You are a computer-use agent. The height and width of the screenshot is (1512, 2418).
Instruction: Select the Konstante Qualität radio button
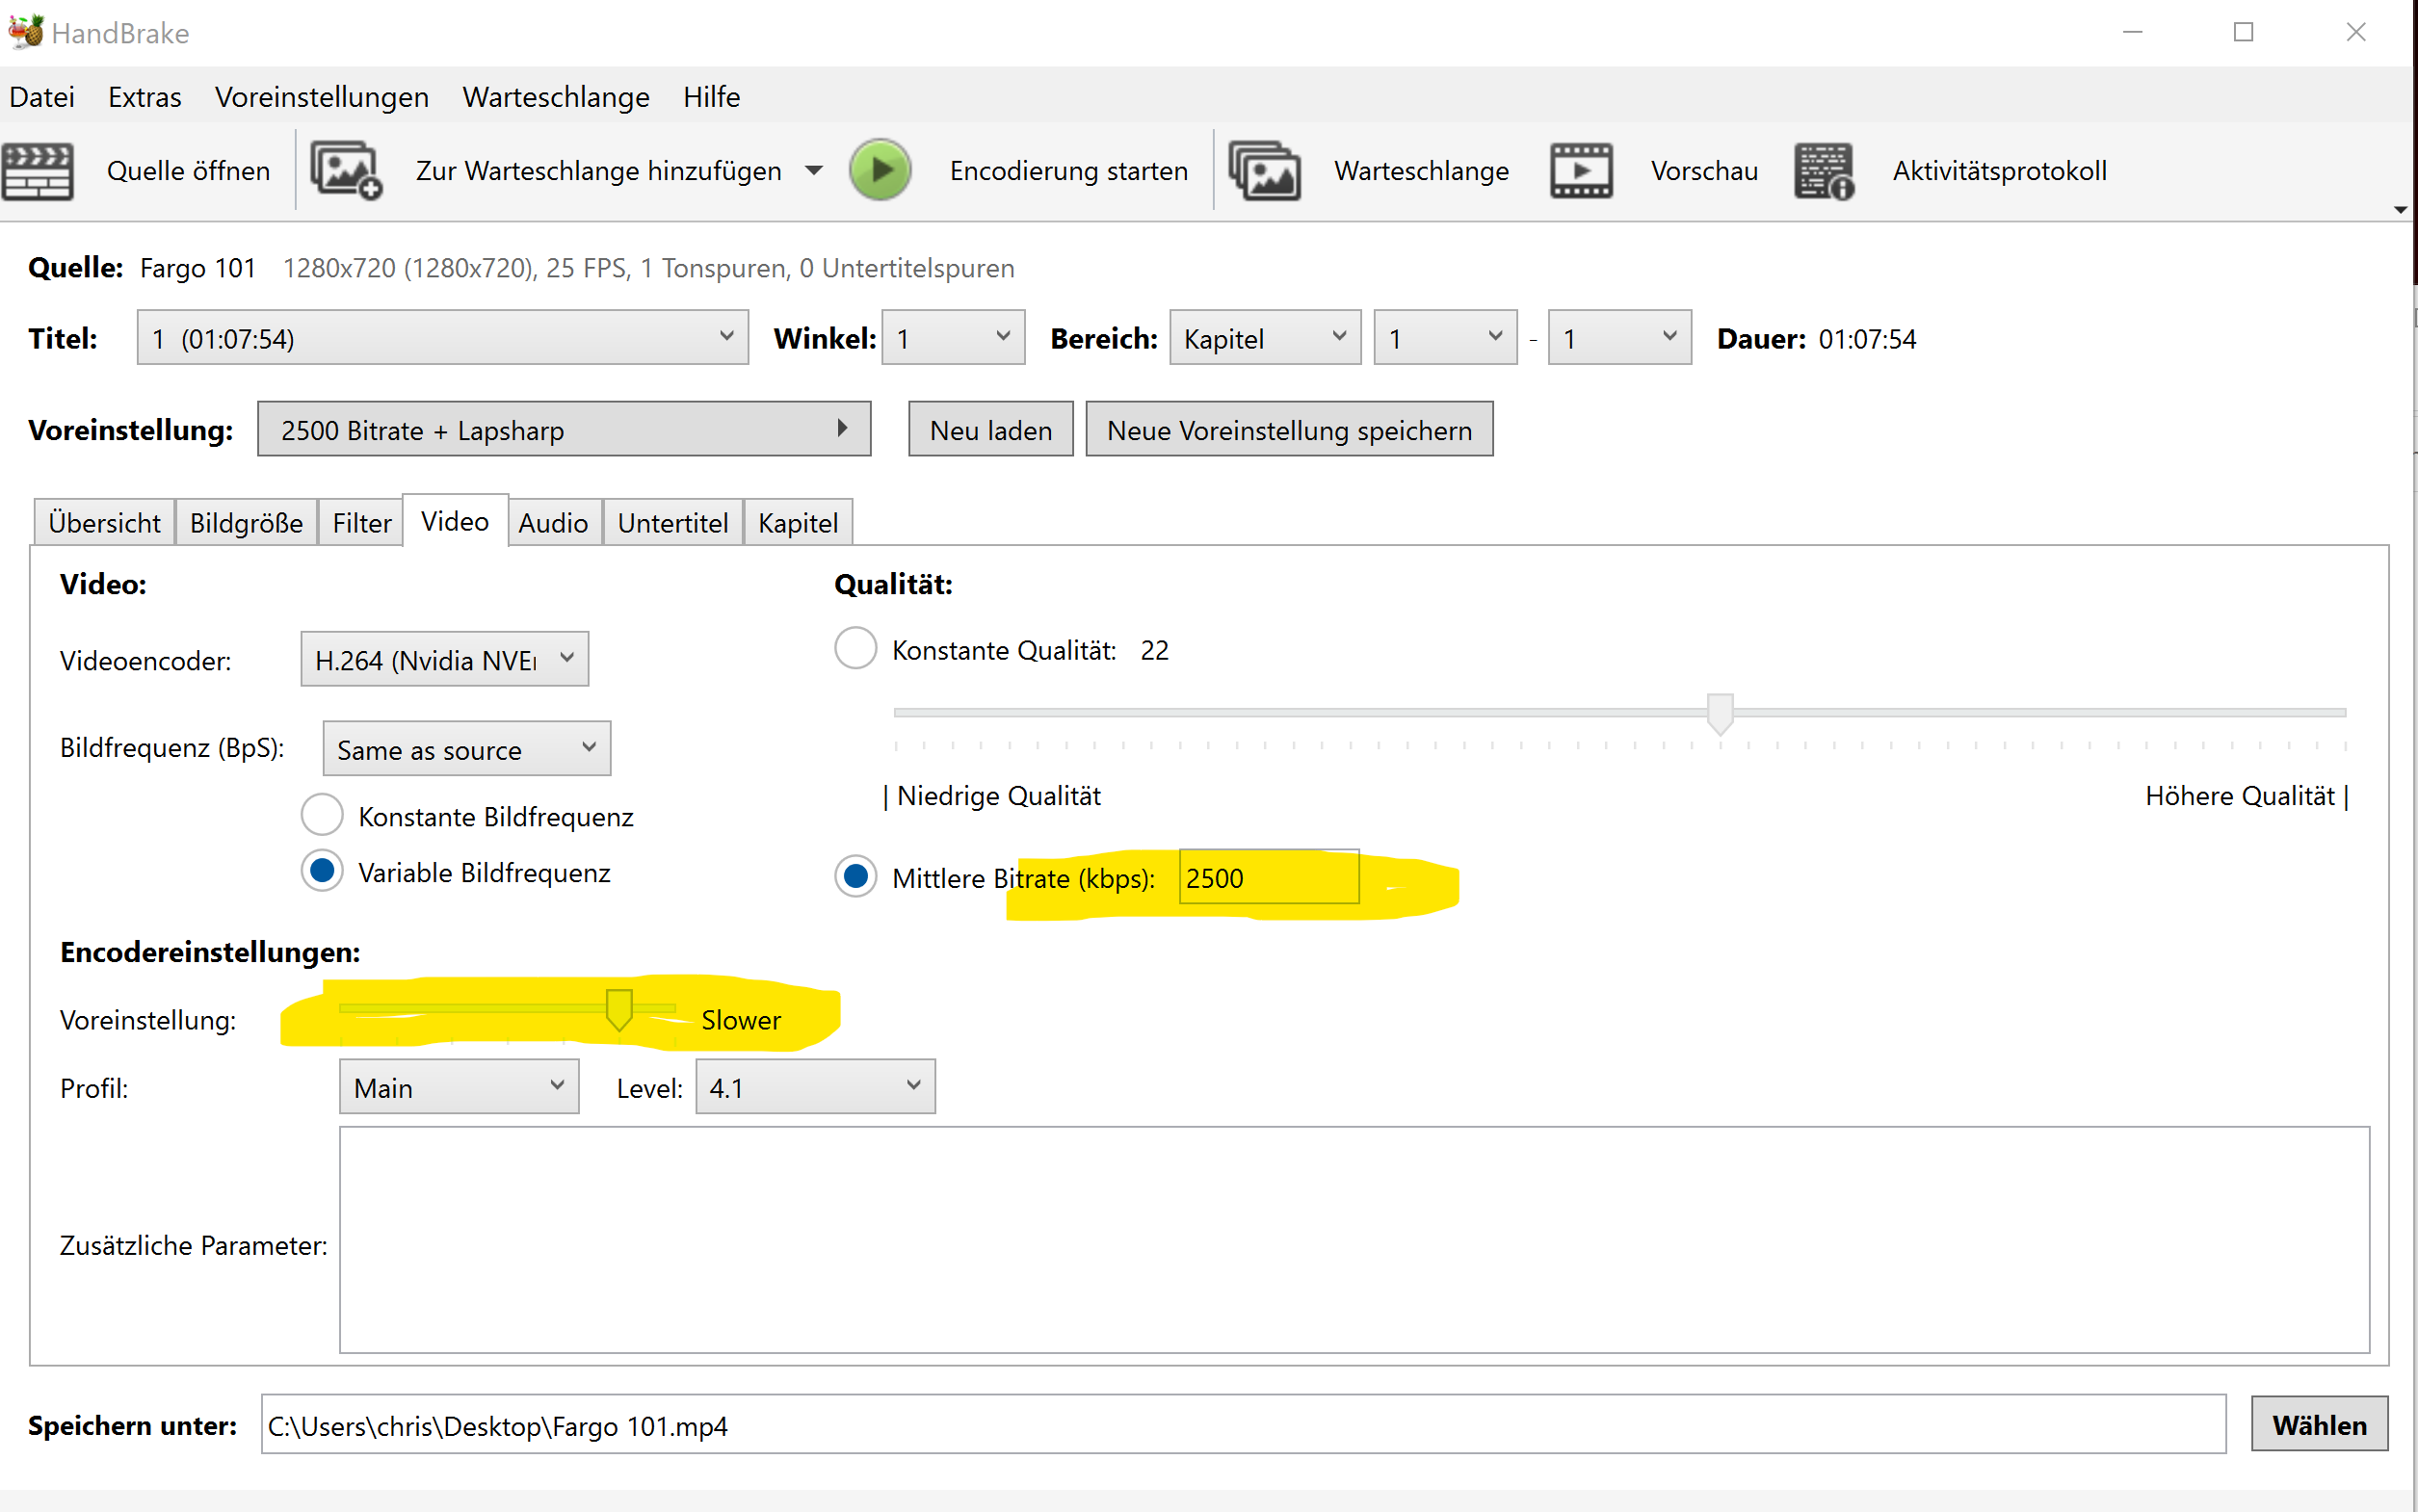point(856,649)
